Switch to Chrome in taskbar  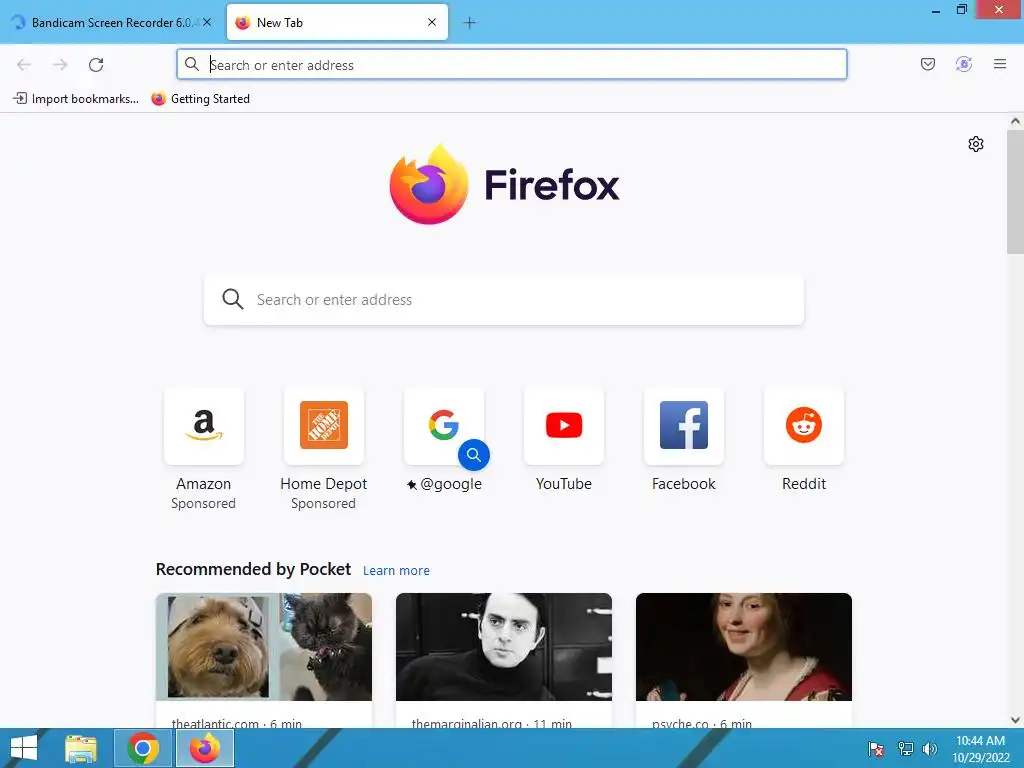[143, 748]
